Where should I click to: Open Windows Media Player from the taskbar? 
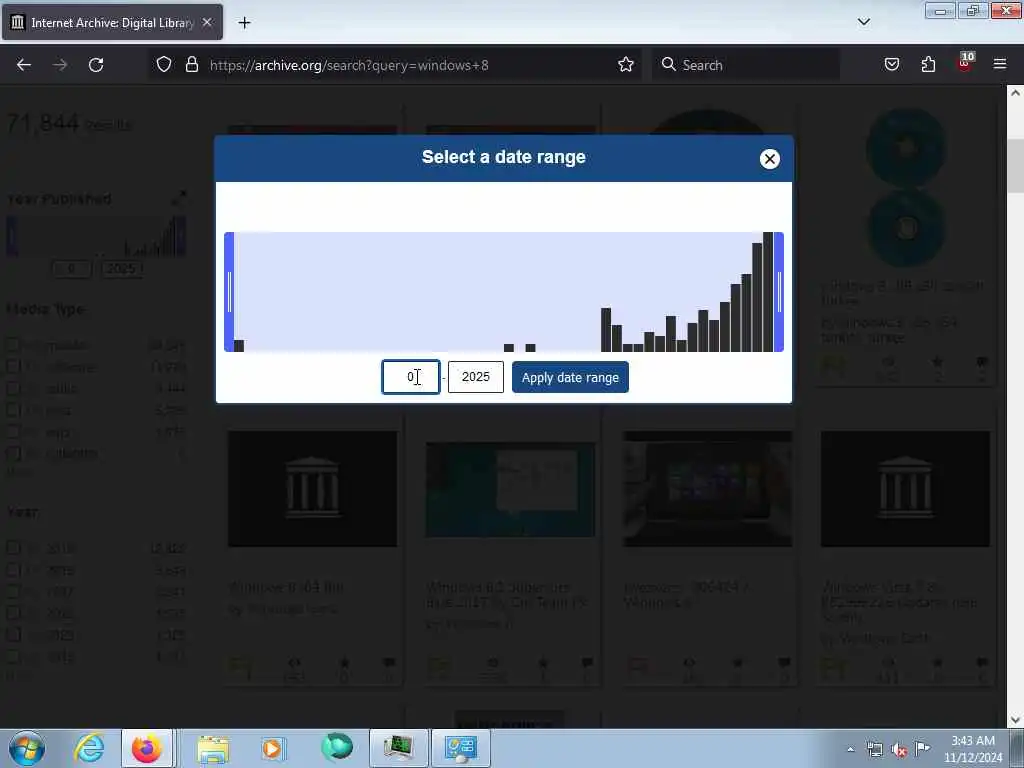[272, 748]
